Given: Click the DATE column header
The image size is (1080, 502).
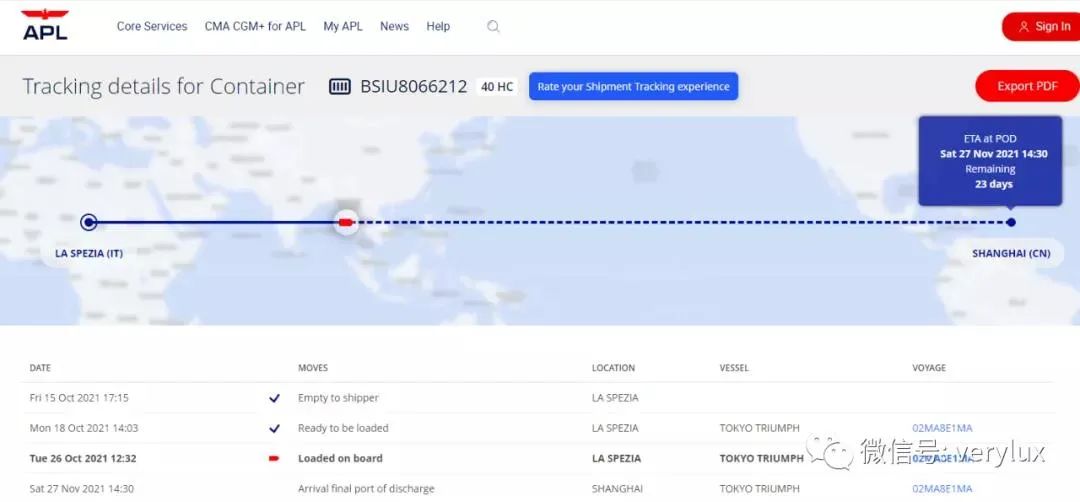Looking at the screenshot, I should (x=40, y=368).
